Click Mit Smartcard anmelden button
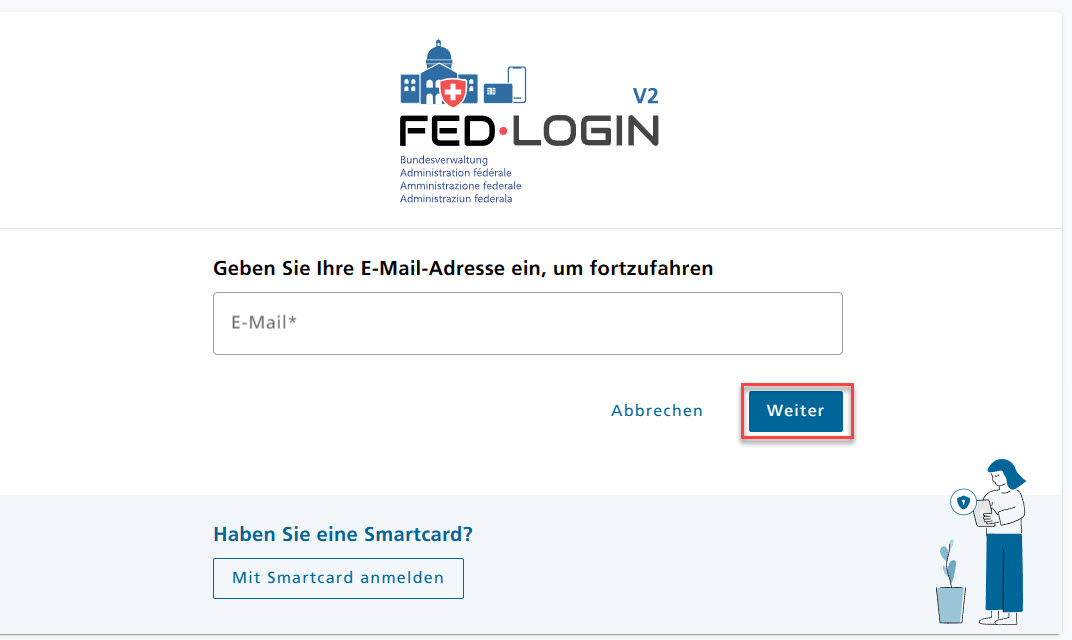Image resolution: width=1072 pixels, height=640 pixels. click(x=338, y=578)
